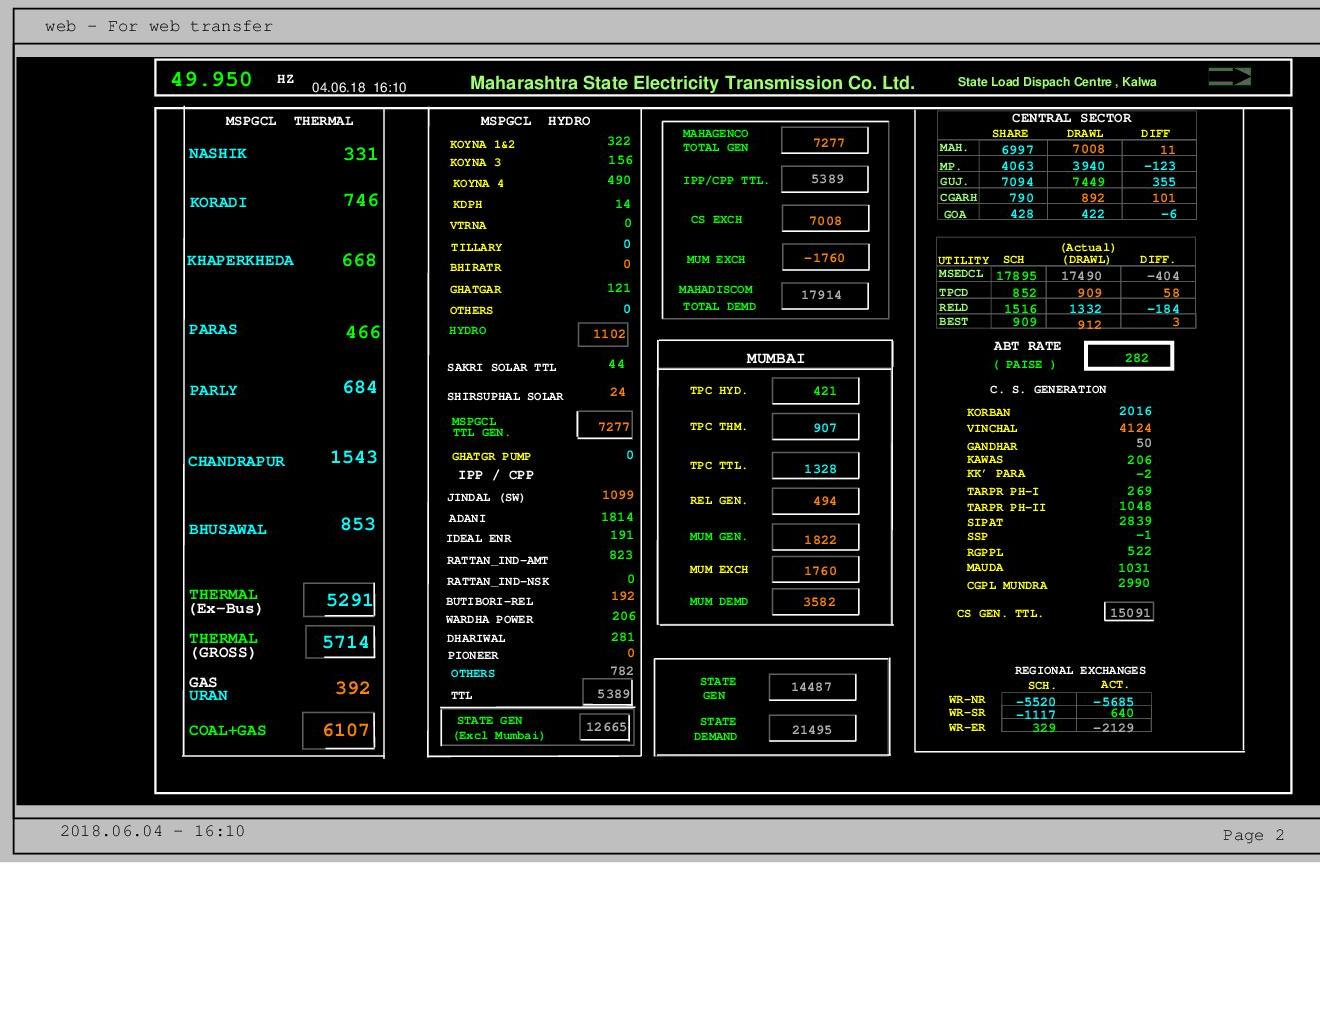Select negative MUM EXCH box -1760
The image size is (1320, 1020).
point(826,257)
